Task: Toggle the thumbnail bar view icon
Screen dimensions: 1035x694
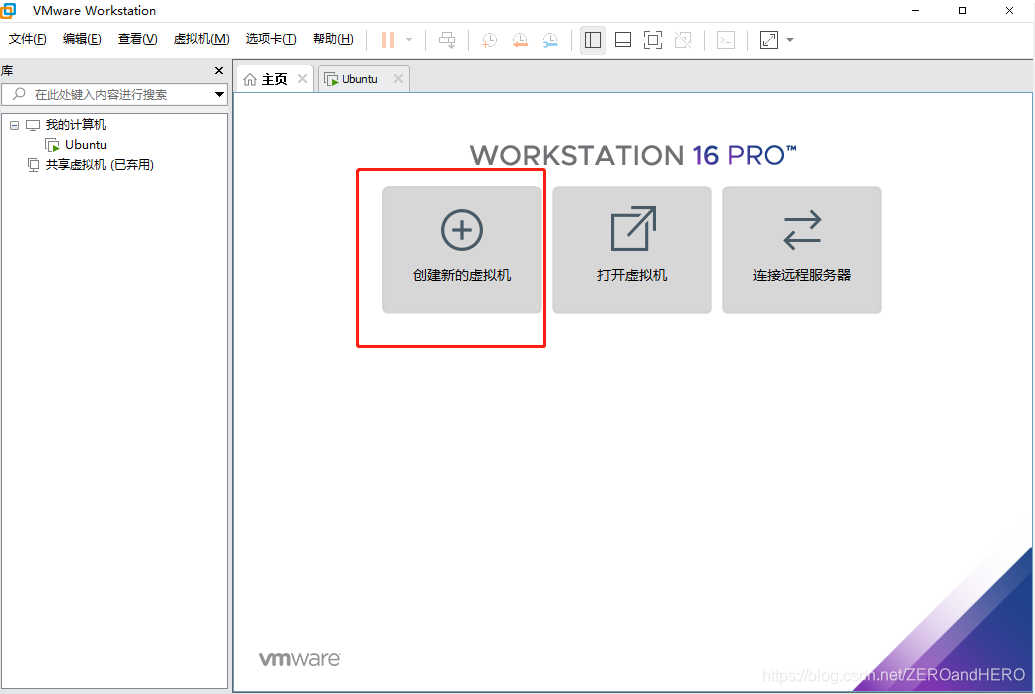Action: tap(622, 40)
